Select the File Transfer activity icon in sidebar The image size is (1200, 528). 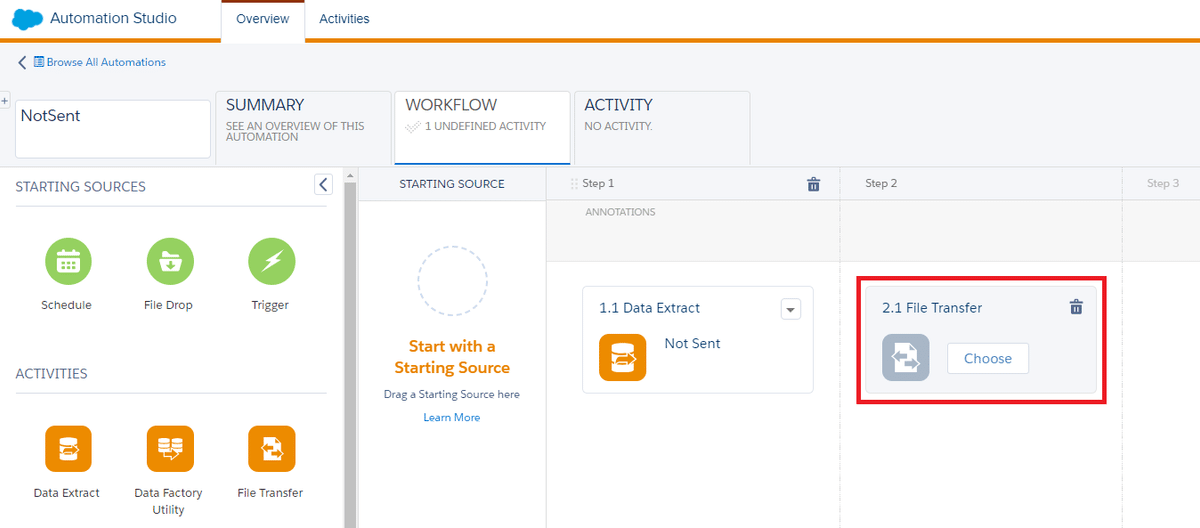[271, 449]
